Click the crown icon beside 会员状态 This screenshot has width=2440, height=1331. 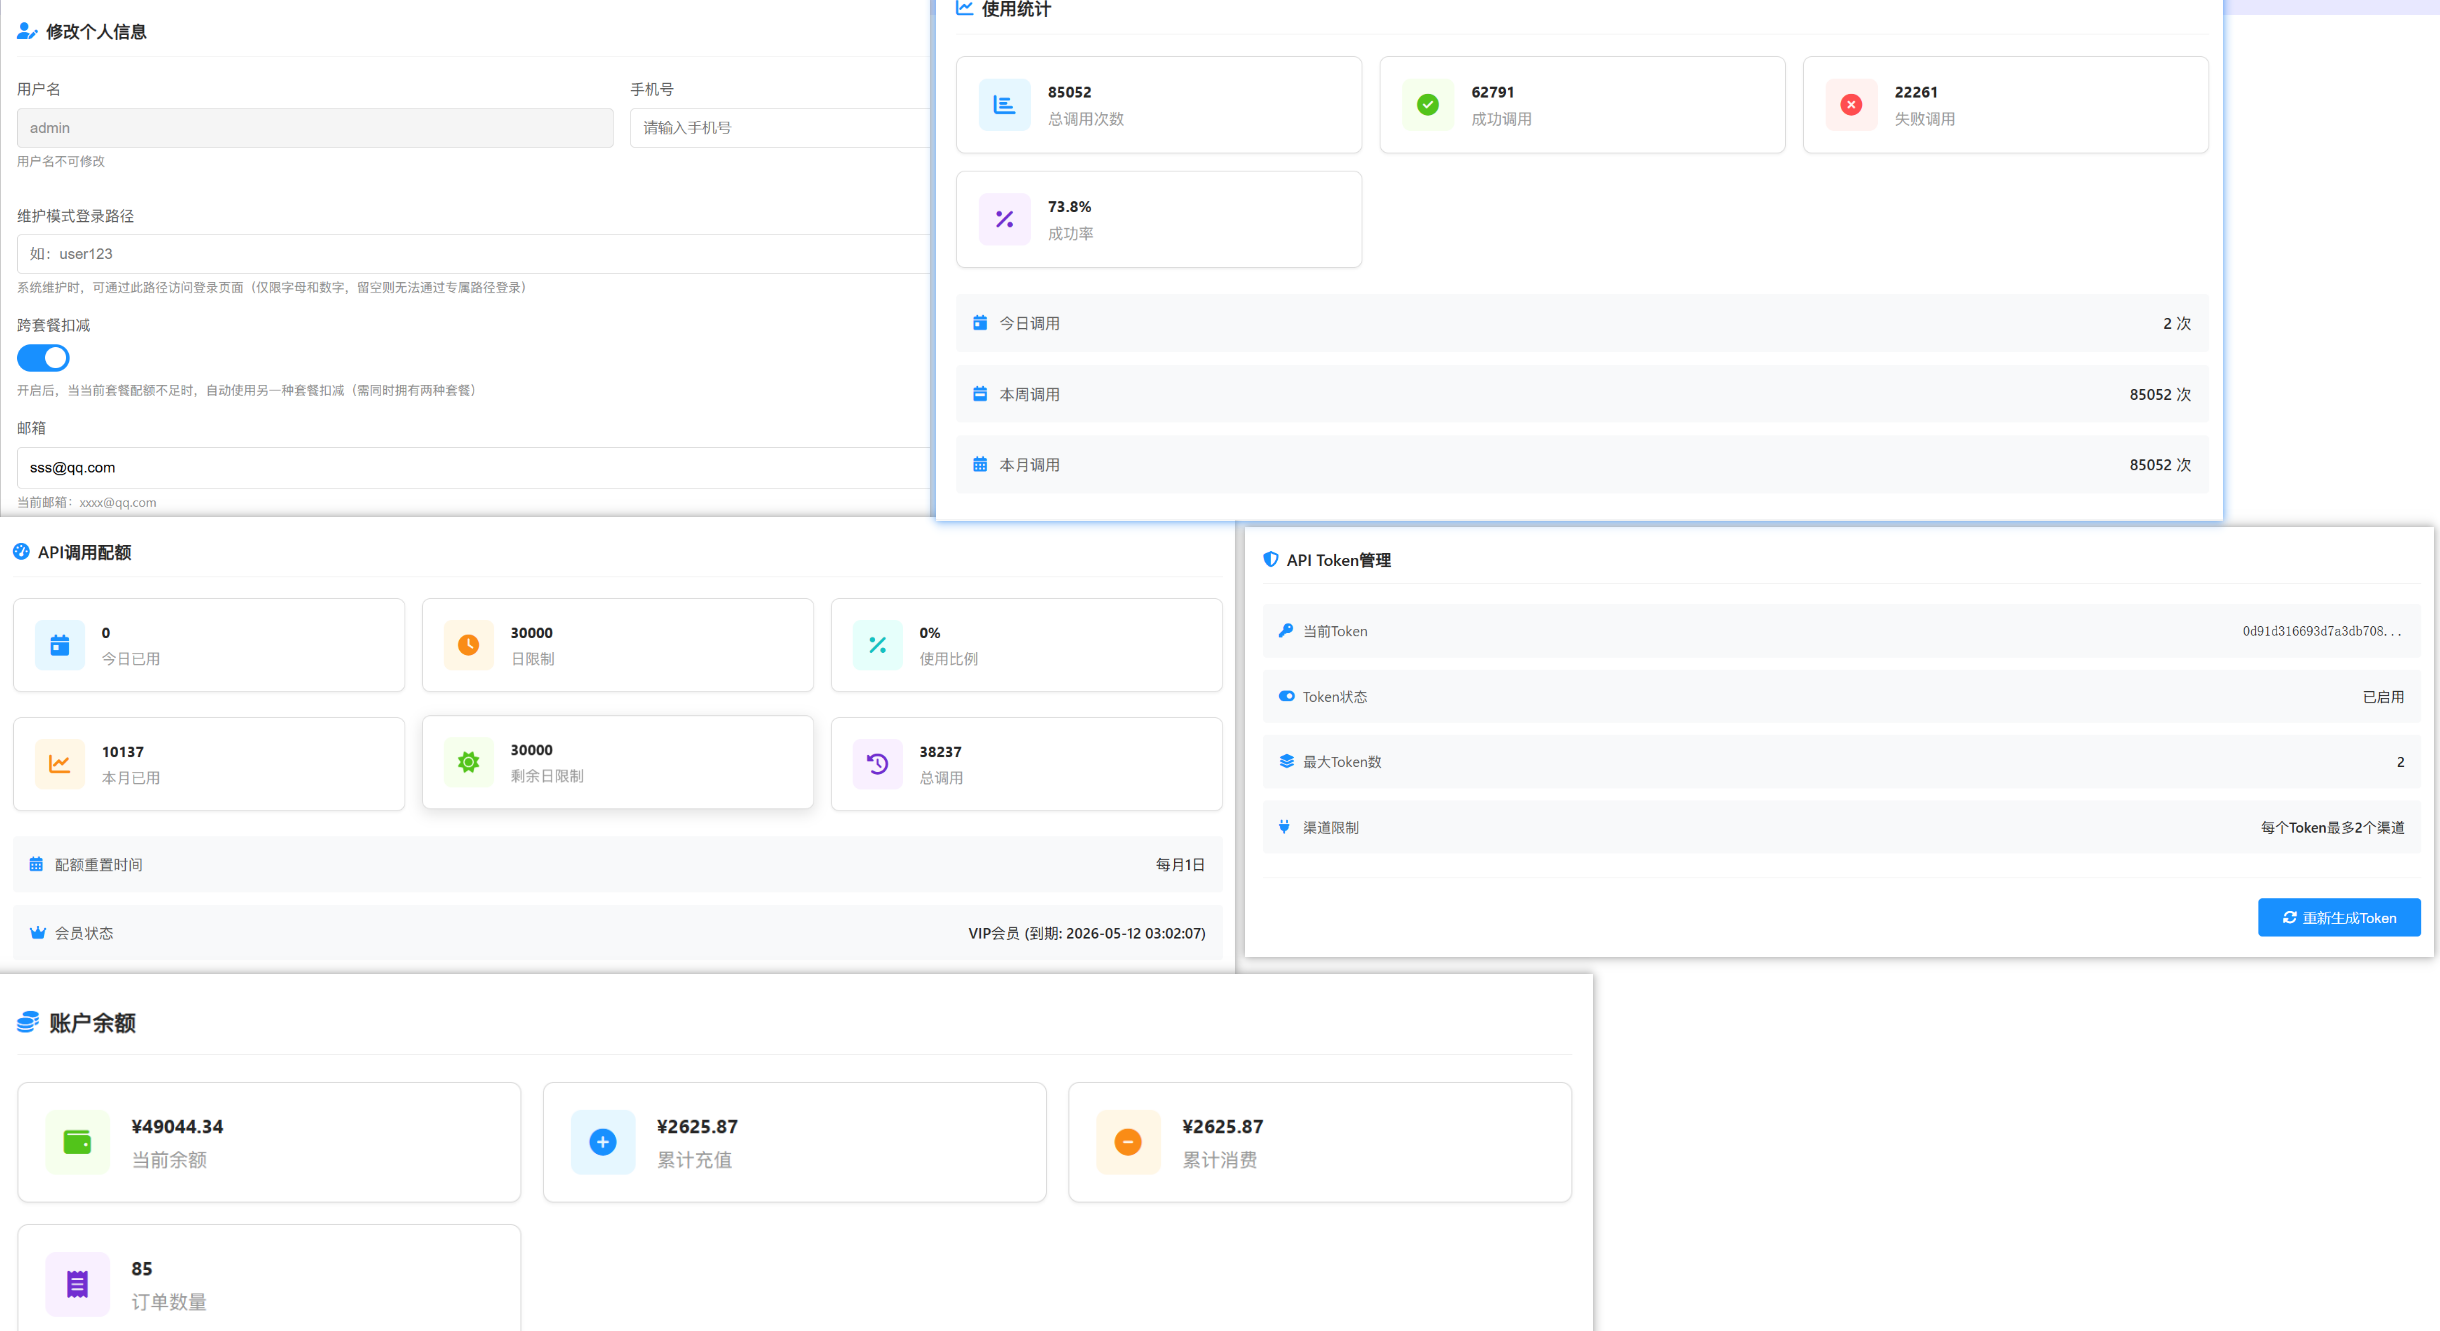click(38, 933)
